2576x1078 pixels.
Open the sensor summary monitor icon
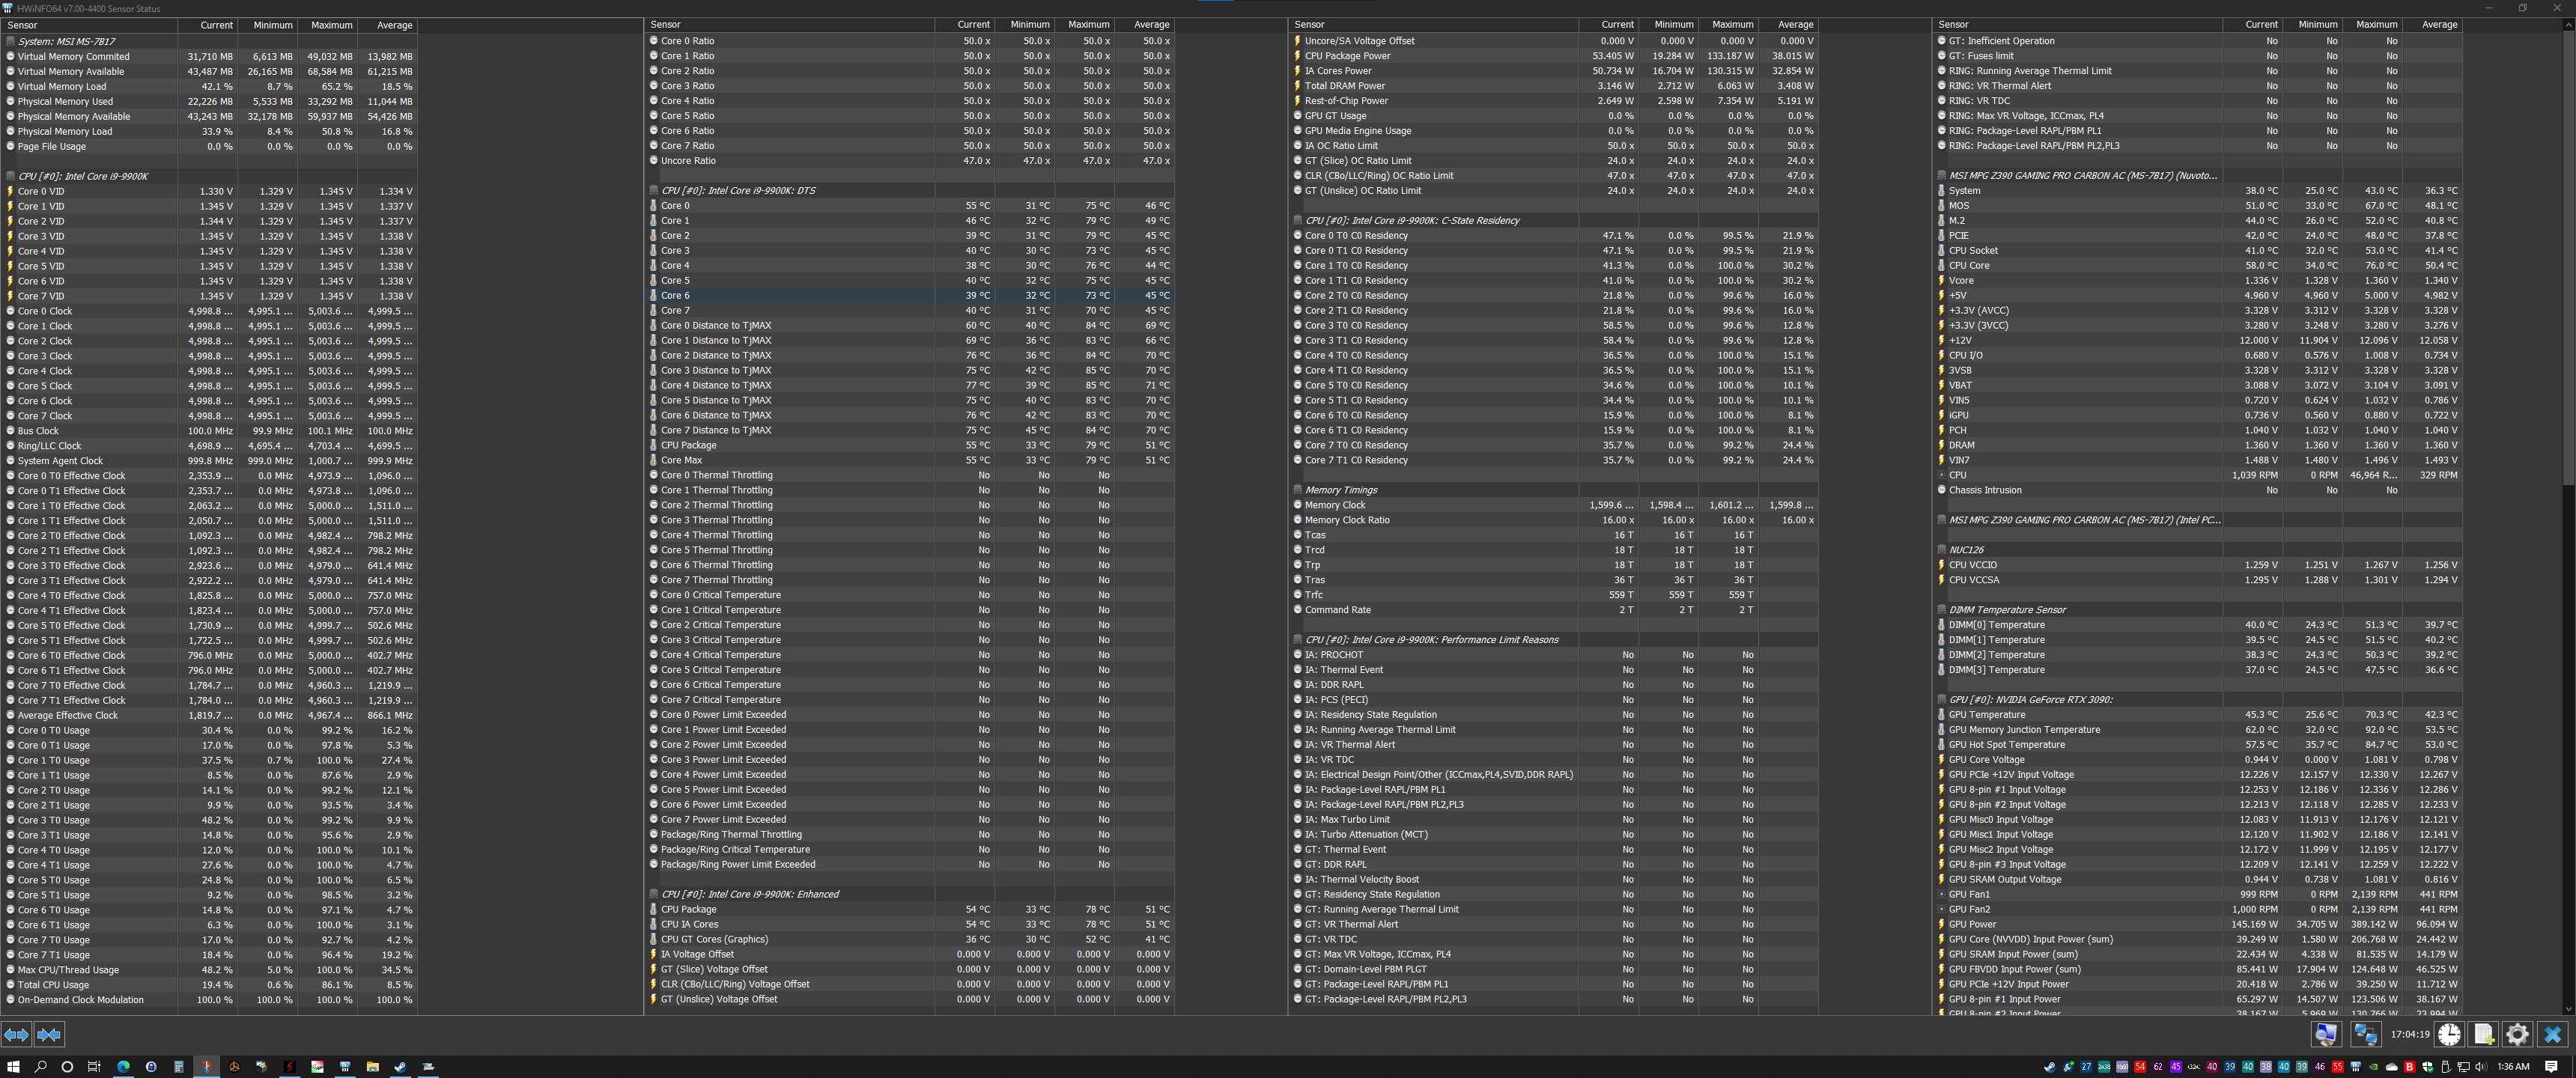(x=2326, y=1035)
